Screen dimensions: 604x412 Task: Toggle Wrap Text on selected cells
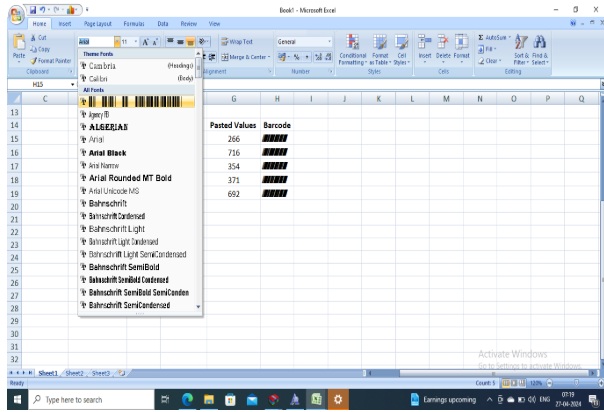[x=237, y=42]
